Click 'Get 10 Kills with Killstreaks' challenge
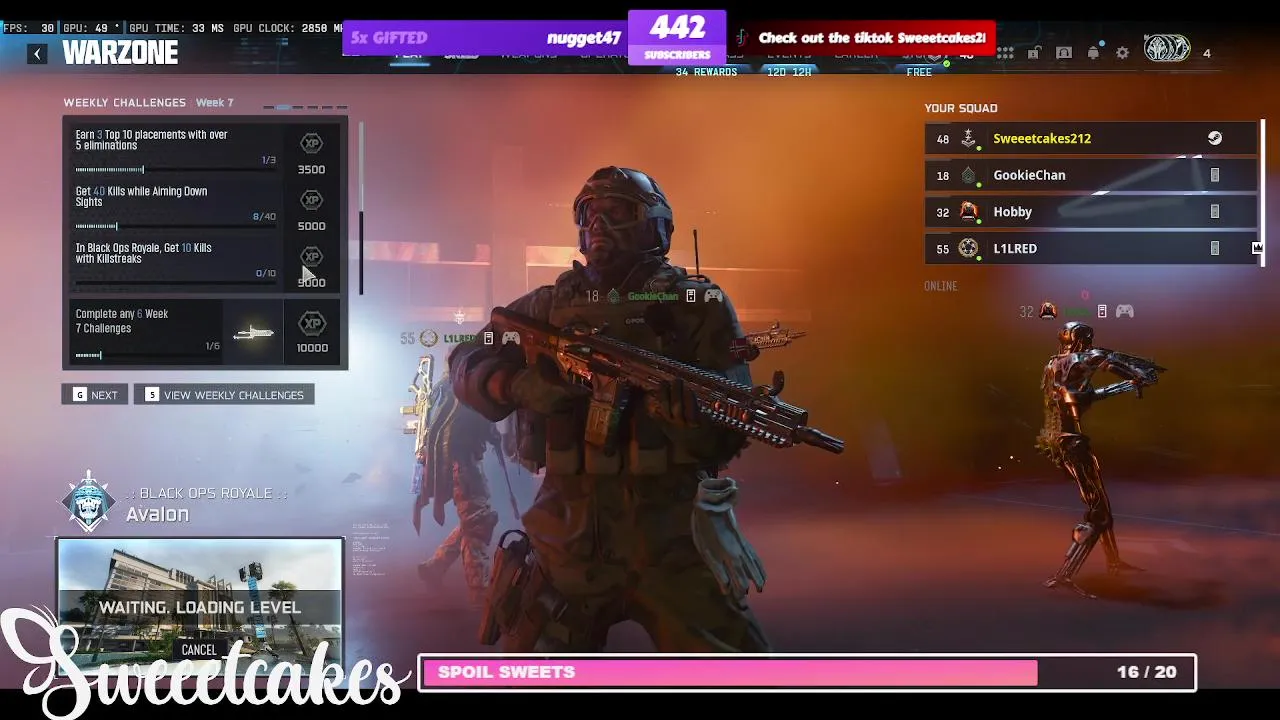The image size is (1280, 720). click(144, 253)
